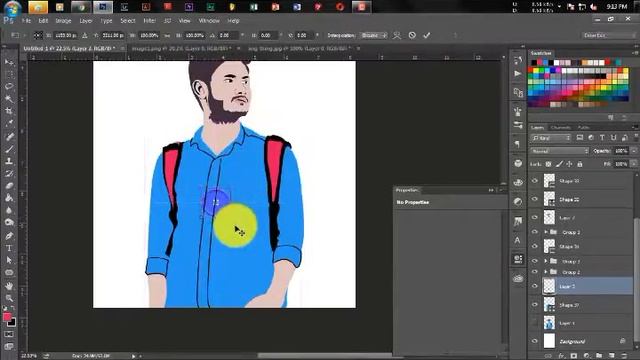Open the Image menu
The width and height of the screenshot is (640, 360).
pos(63,20)
